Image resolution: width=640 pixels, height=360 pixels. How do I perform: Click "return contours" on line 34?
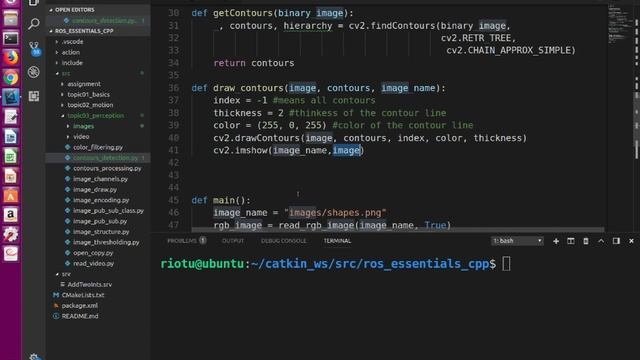253,63
